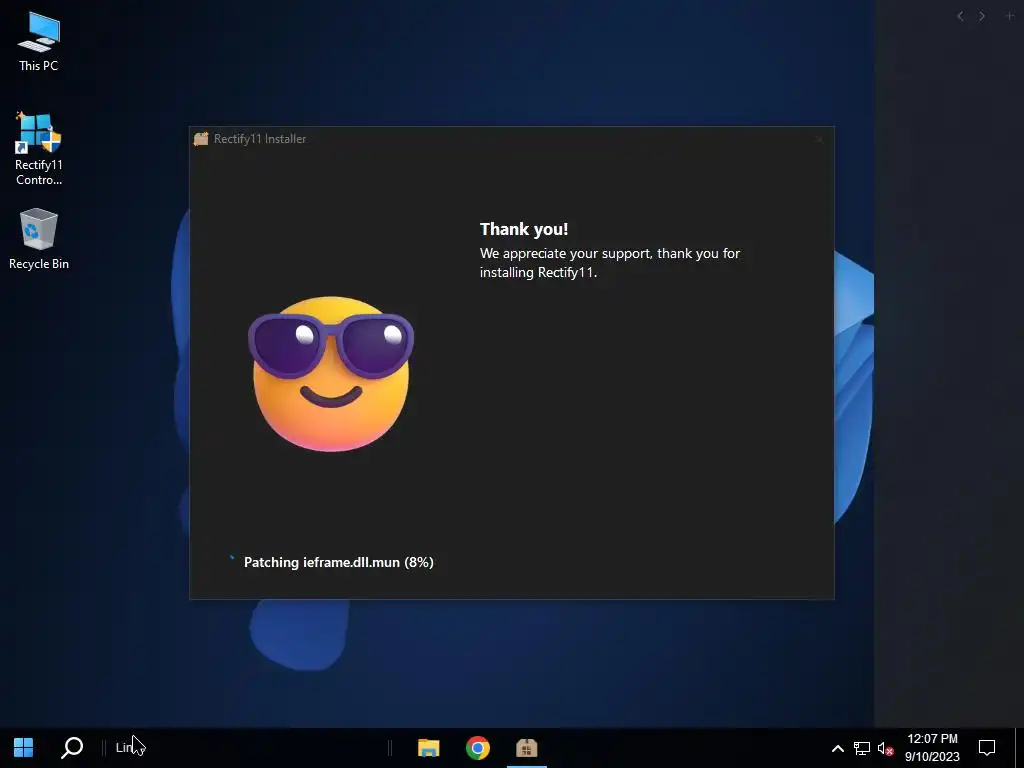Select the Recycle Bin desktop icon
Screen dimensions: 1024x768
[x=39, y=239]
